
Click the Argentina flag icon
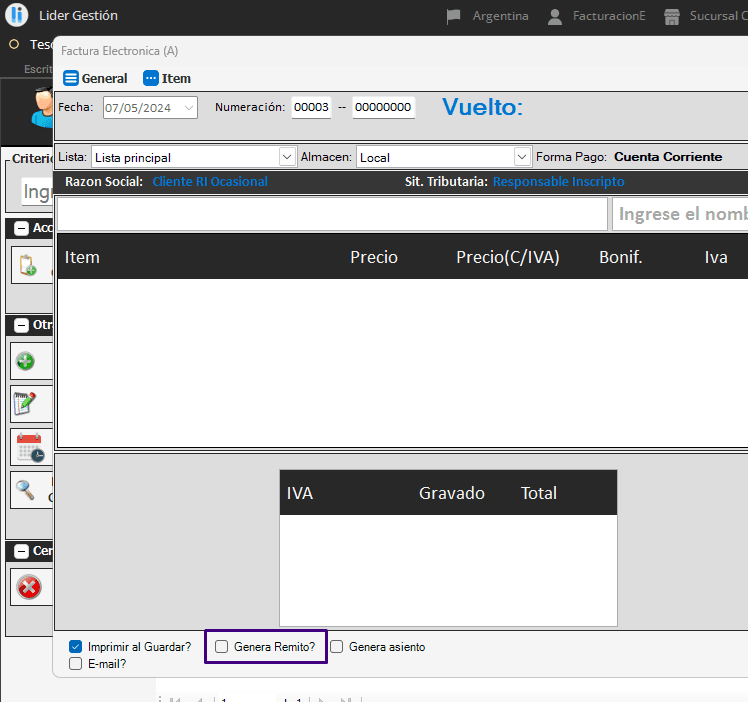(x=454, y=16)
